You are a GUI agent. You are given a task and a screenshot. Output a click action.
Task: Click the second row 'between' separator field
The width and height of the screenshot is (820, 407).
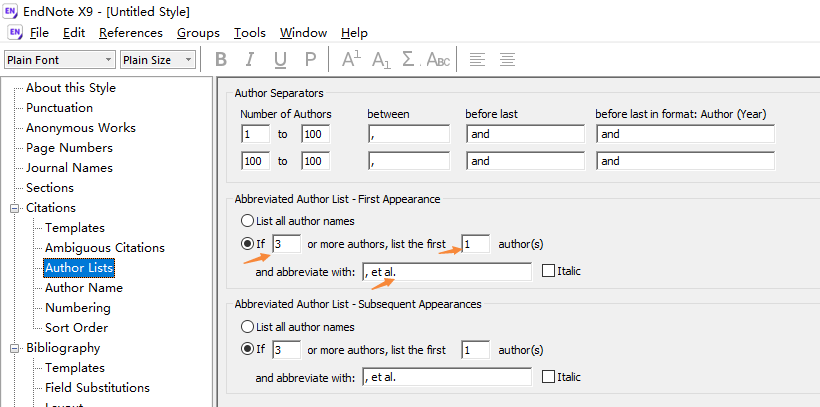(x=409, y=161)
